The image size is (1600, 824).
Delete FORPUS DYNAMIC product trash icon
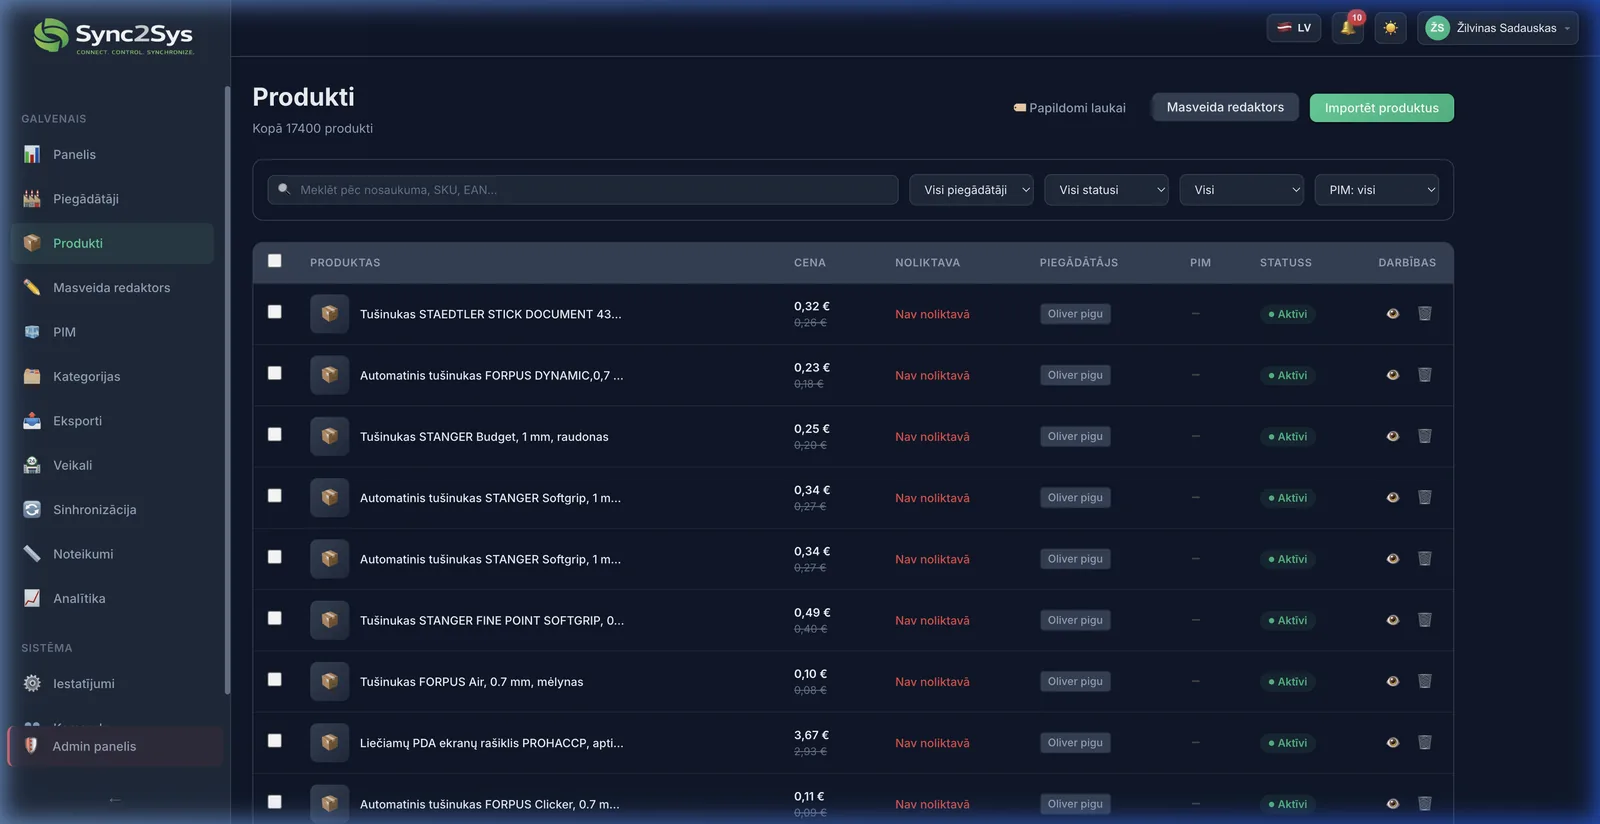point(1425,375)
